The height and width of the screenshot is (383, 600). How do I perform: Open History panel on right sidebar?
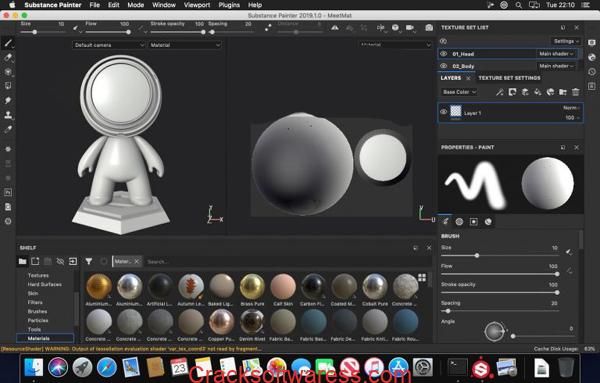(592, 72)
